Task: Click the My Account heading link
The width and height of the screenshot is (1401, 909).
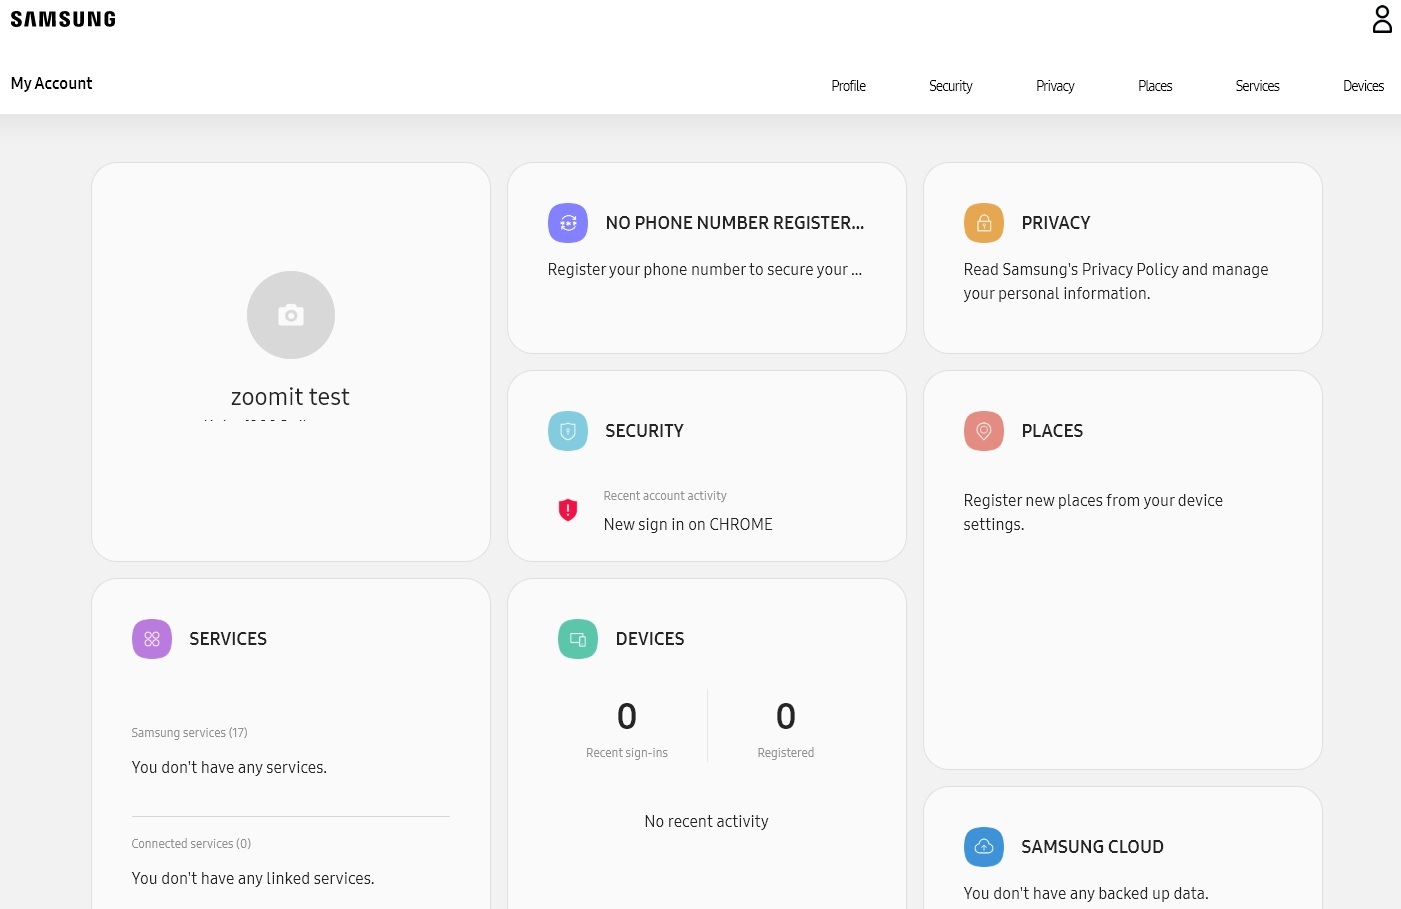Action: [51, 84]
